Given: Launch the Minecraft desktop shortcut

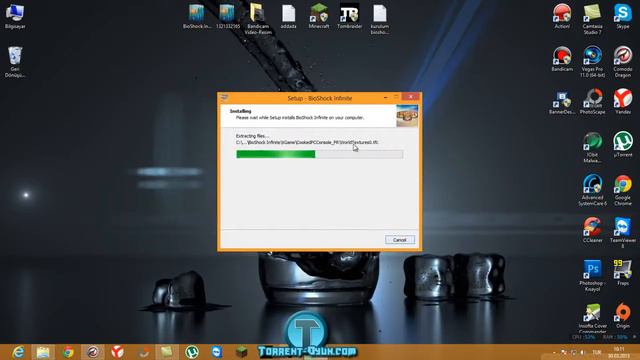Looking at the screenshot, I should click(x=319, y=16).
